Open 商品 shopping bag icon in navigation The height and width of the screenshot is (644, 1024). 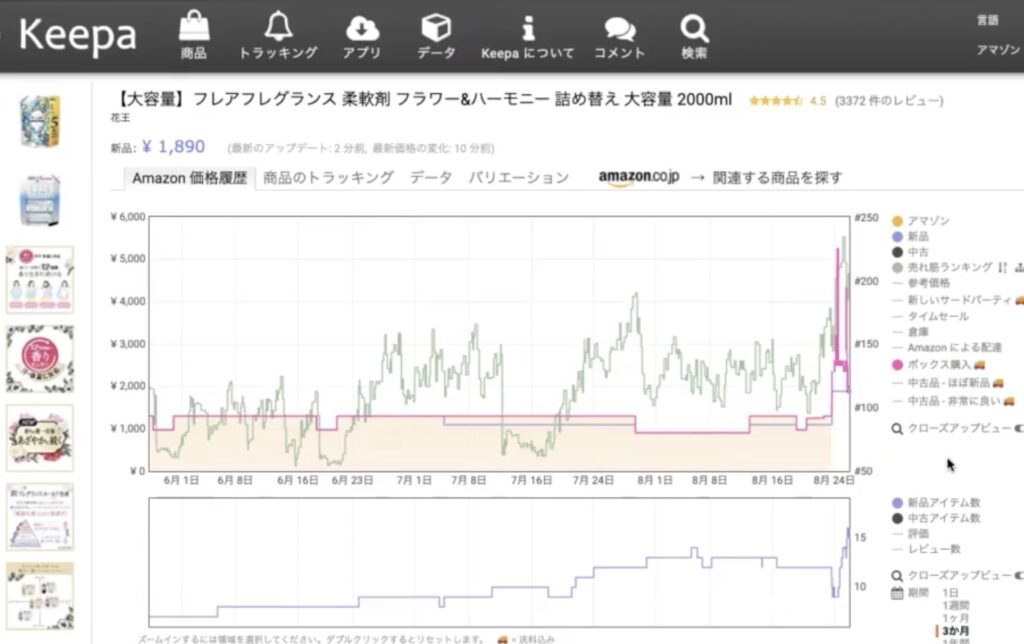coord(194,25)
